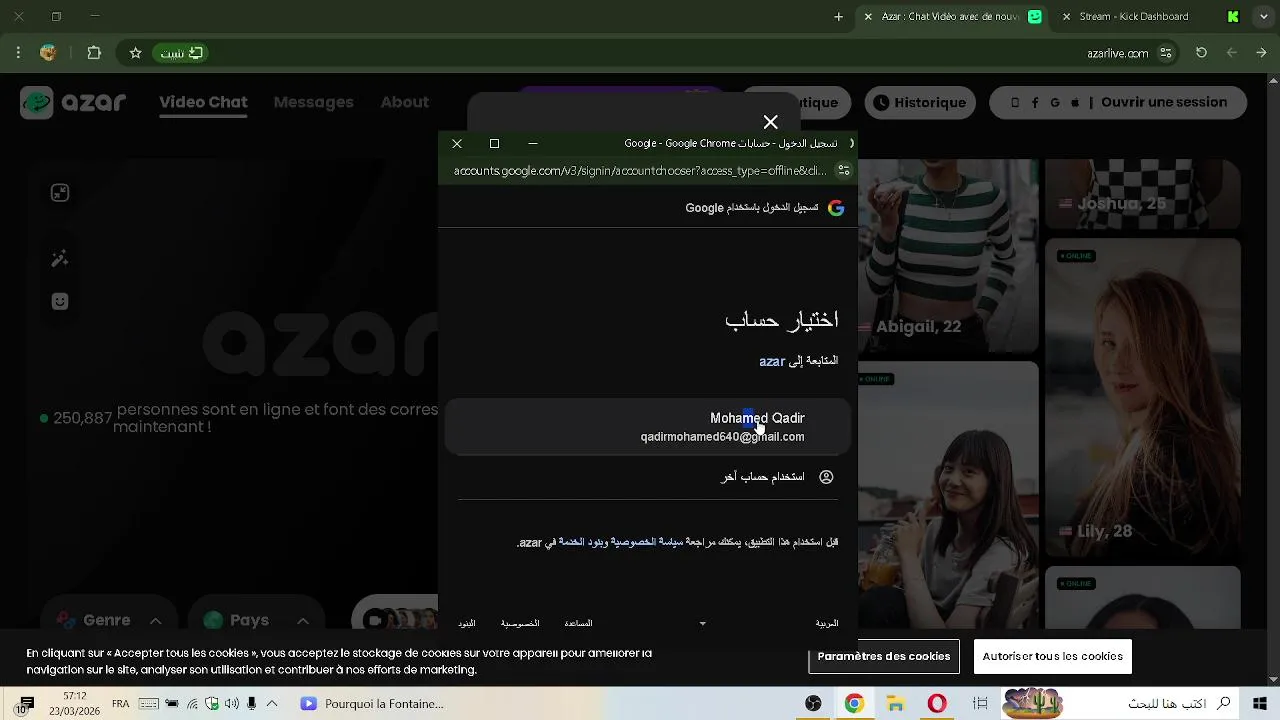1280x720 pixels.
Task: Click the site settings icon in Google popup
Action: pos(844,171)
